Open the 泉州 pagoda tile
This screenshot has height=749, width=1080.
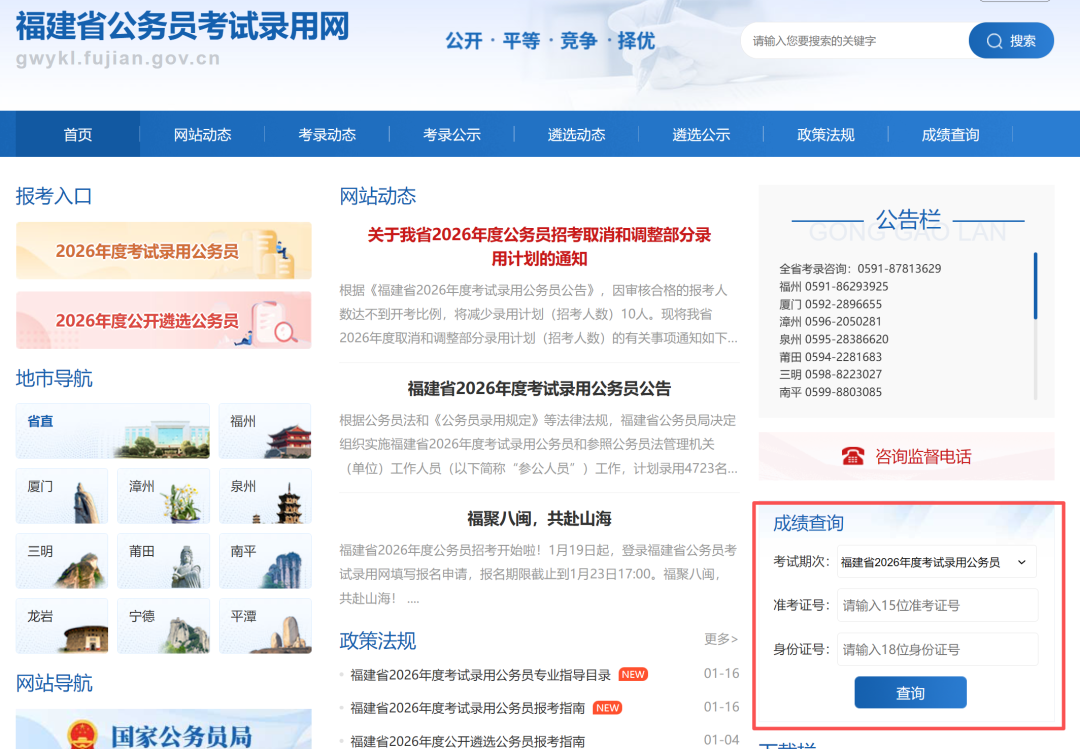tap(264, 496)
